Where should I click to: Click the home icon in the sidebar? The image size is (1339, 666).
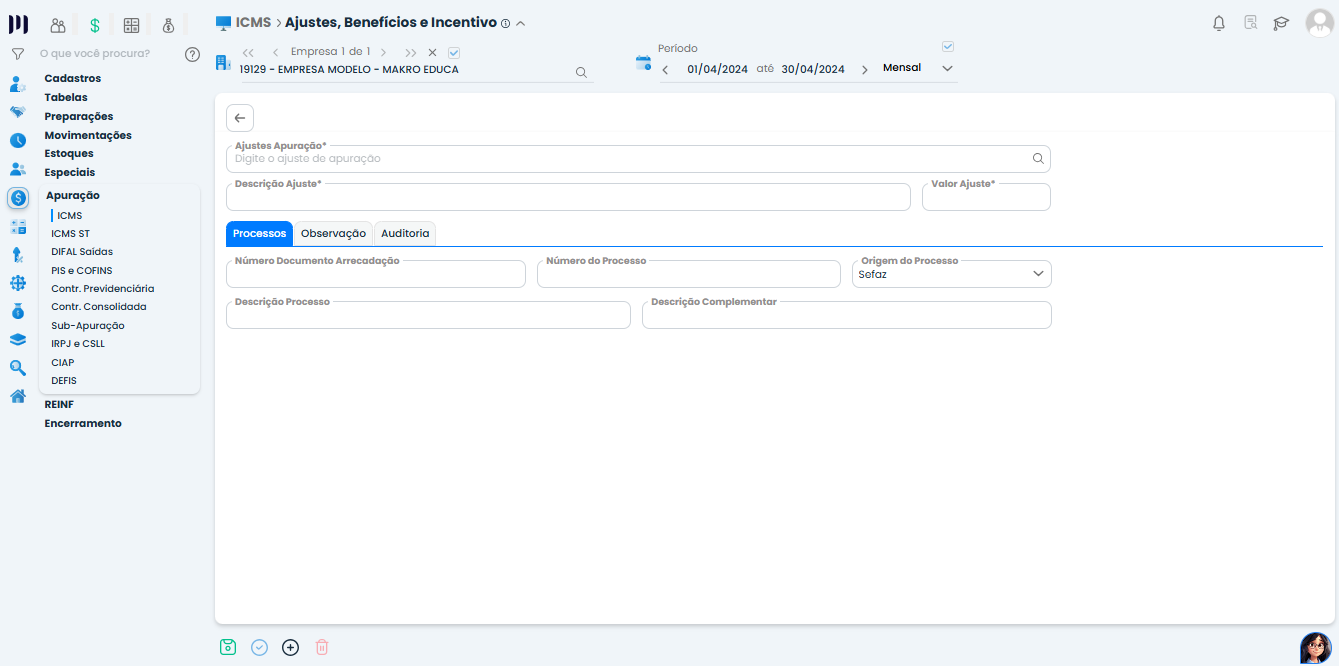point(18,396)
